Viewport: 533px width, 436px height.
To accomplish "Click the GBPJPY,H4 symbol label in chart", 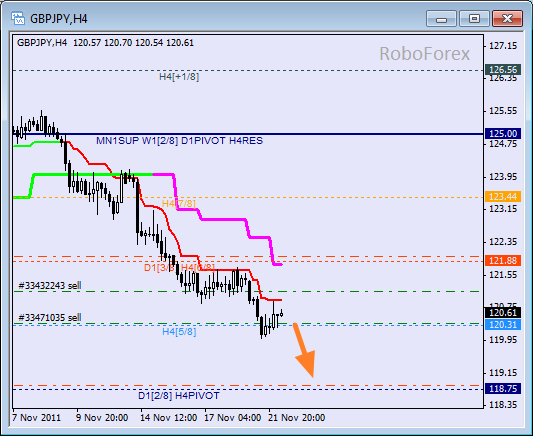I will [42, 43].
